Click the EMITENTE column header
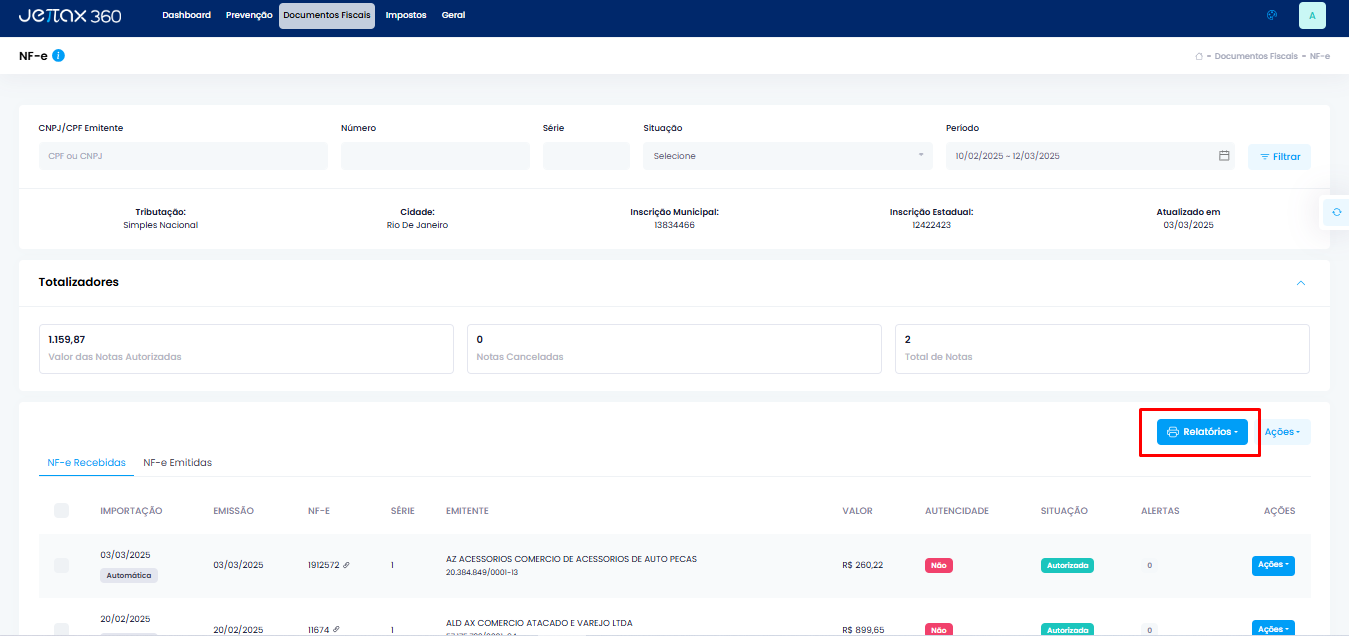Viewport: 1349px width, 636px height. pyautogui.click(x=467, y=511)
